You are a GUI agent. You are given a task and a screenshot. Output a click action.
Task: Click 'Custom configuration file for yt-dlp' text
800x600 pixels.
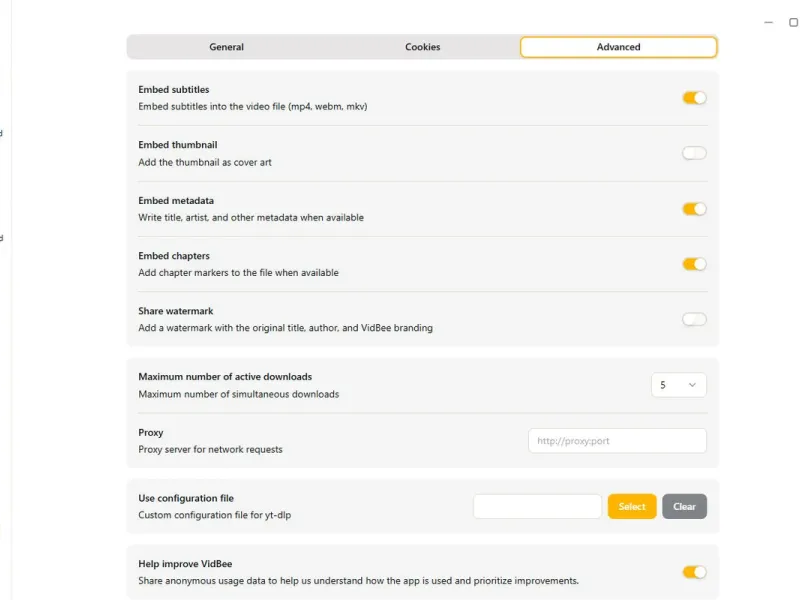[214, 515]
